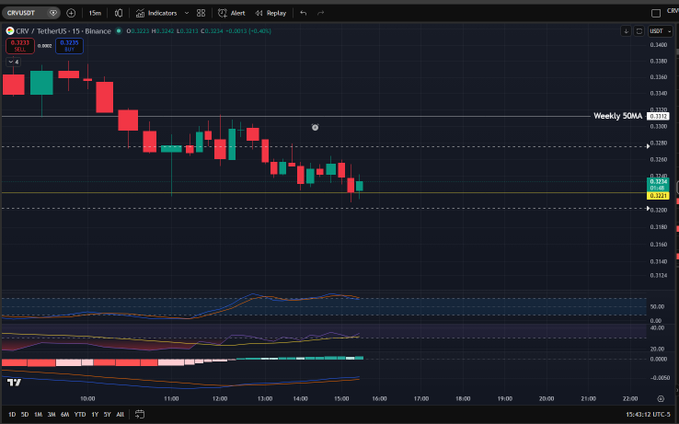Click the 16:00 time axis label
The image size is (679, 424).
click(x=379, y=398)
